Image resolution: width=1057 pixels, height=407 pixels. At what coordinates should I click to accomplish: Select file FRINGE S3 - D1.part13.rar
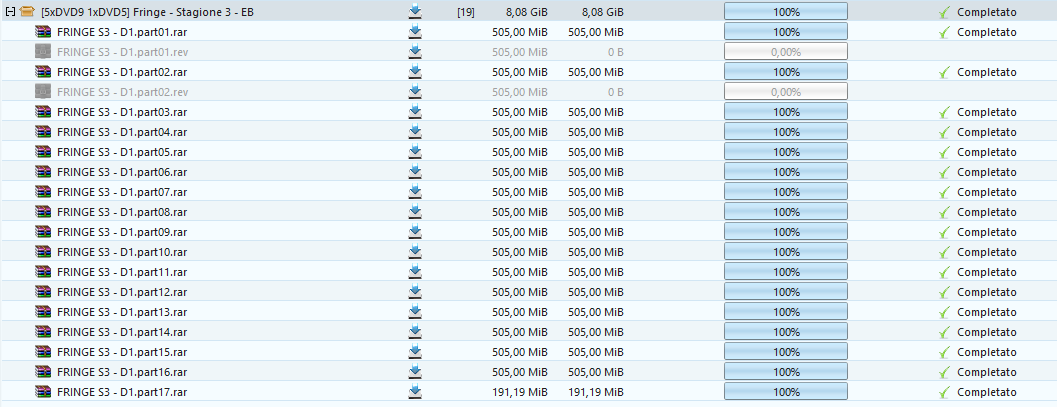coord(122,312)
